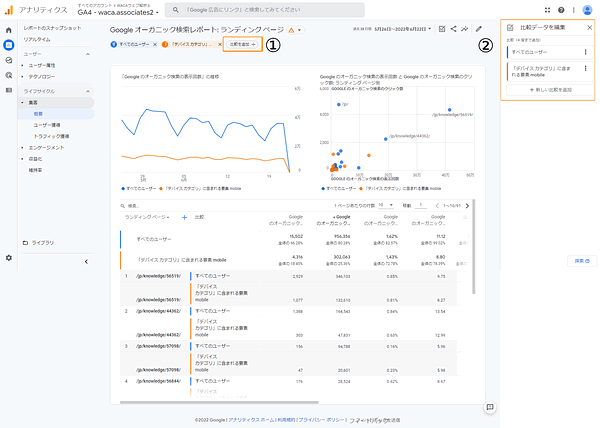The image size is (600, 428).
Task: Select 概要 under 集客
Action: pos(38,114)
